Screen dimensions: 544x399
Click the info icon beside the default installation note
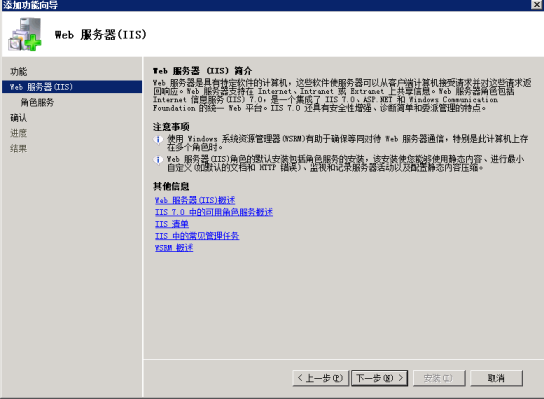[158, 160]
